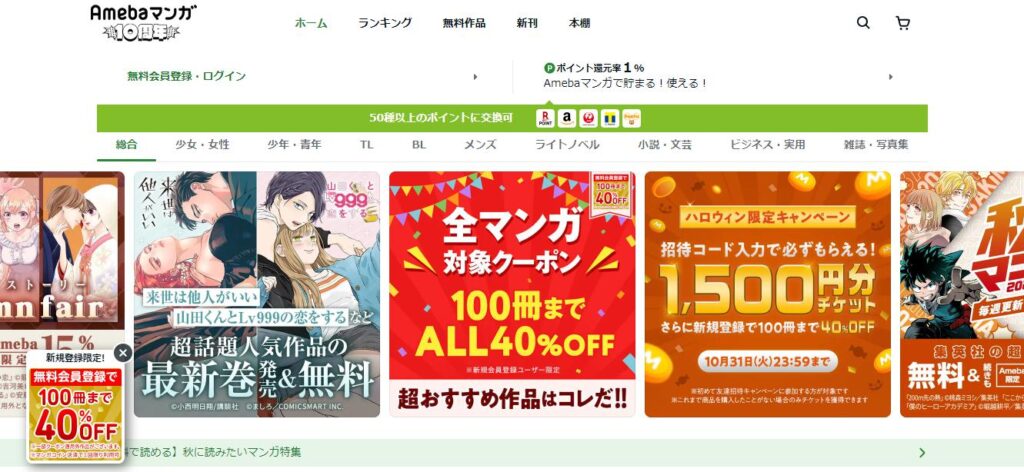The height and width of the screenshot is (472, 1024).
Task: Click the red JAL point icon
Action: click(588, 118)
